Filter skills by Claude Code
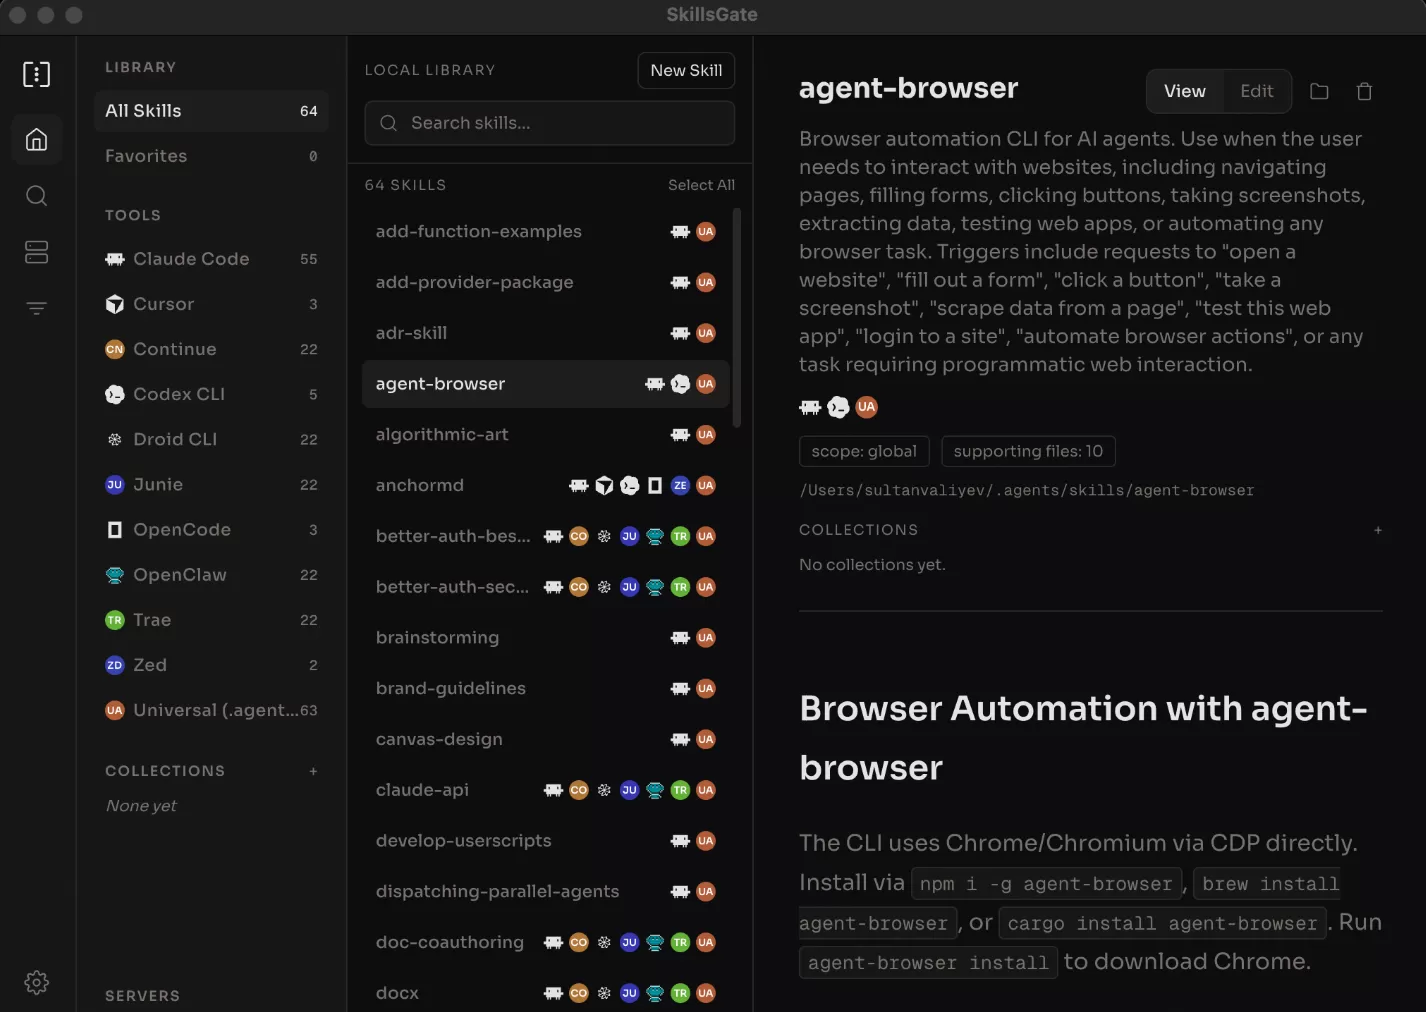1426x1012 pixels. (x=211, y=259)
